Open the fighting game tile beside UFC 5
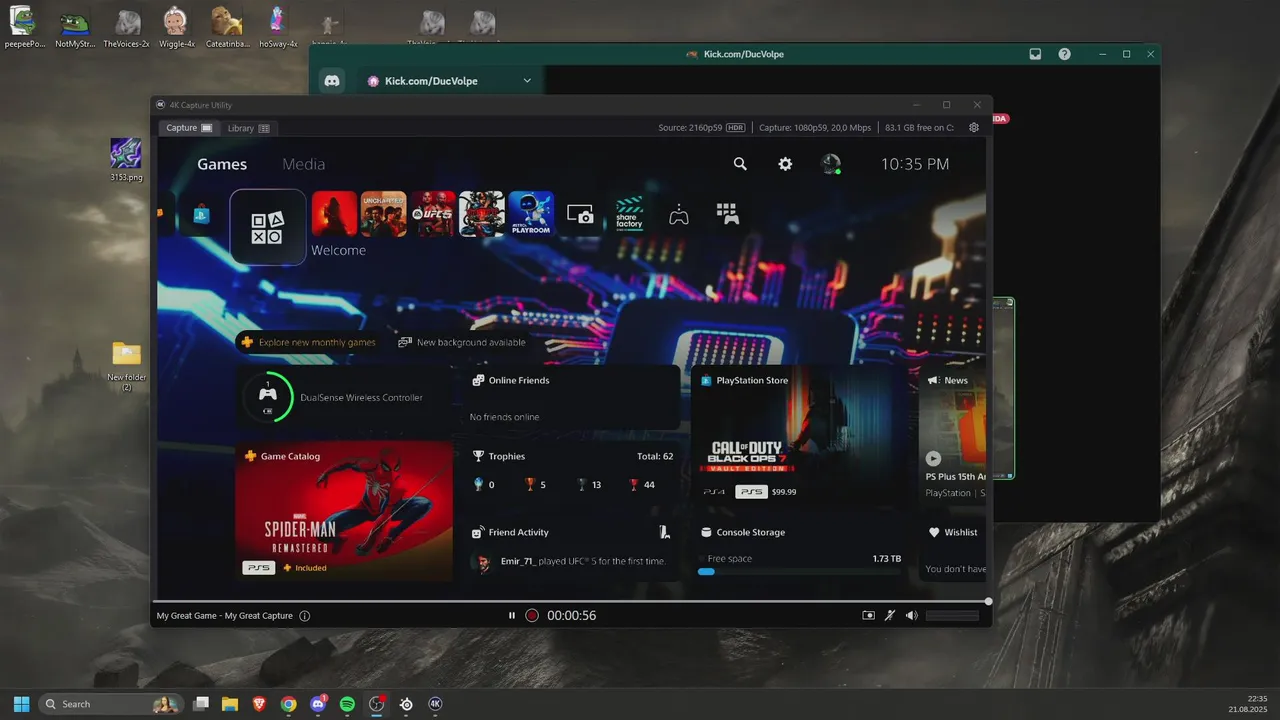The image size is (1280, 720). [482, 214]
